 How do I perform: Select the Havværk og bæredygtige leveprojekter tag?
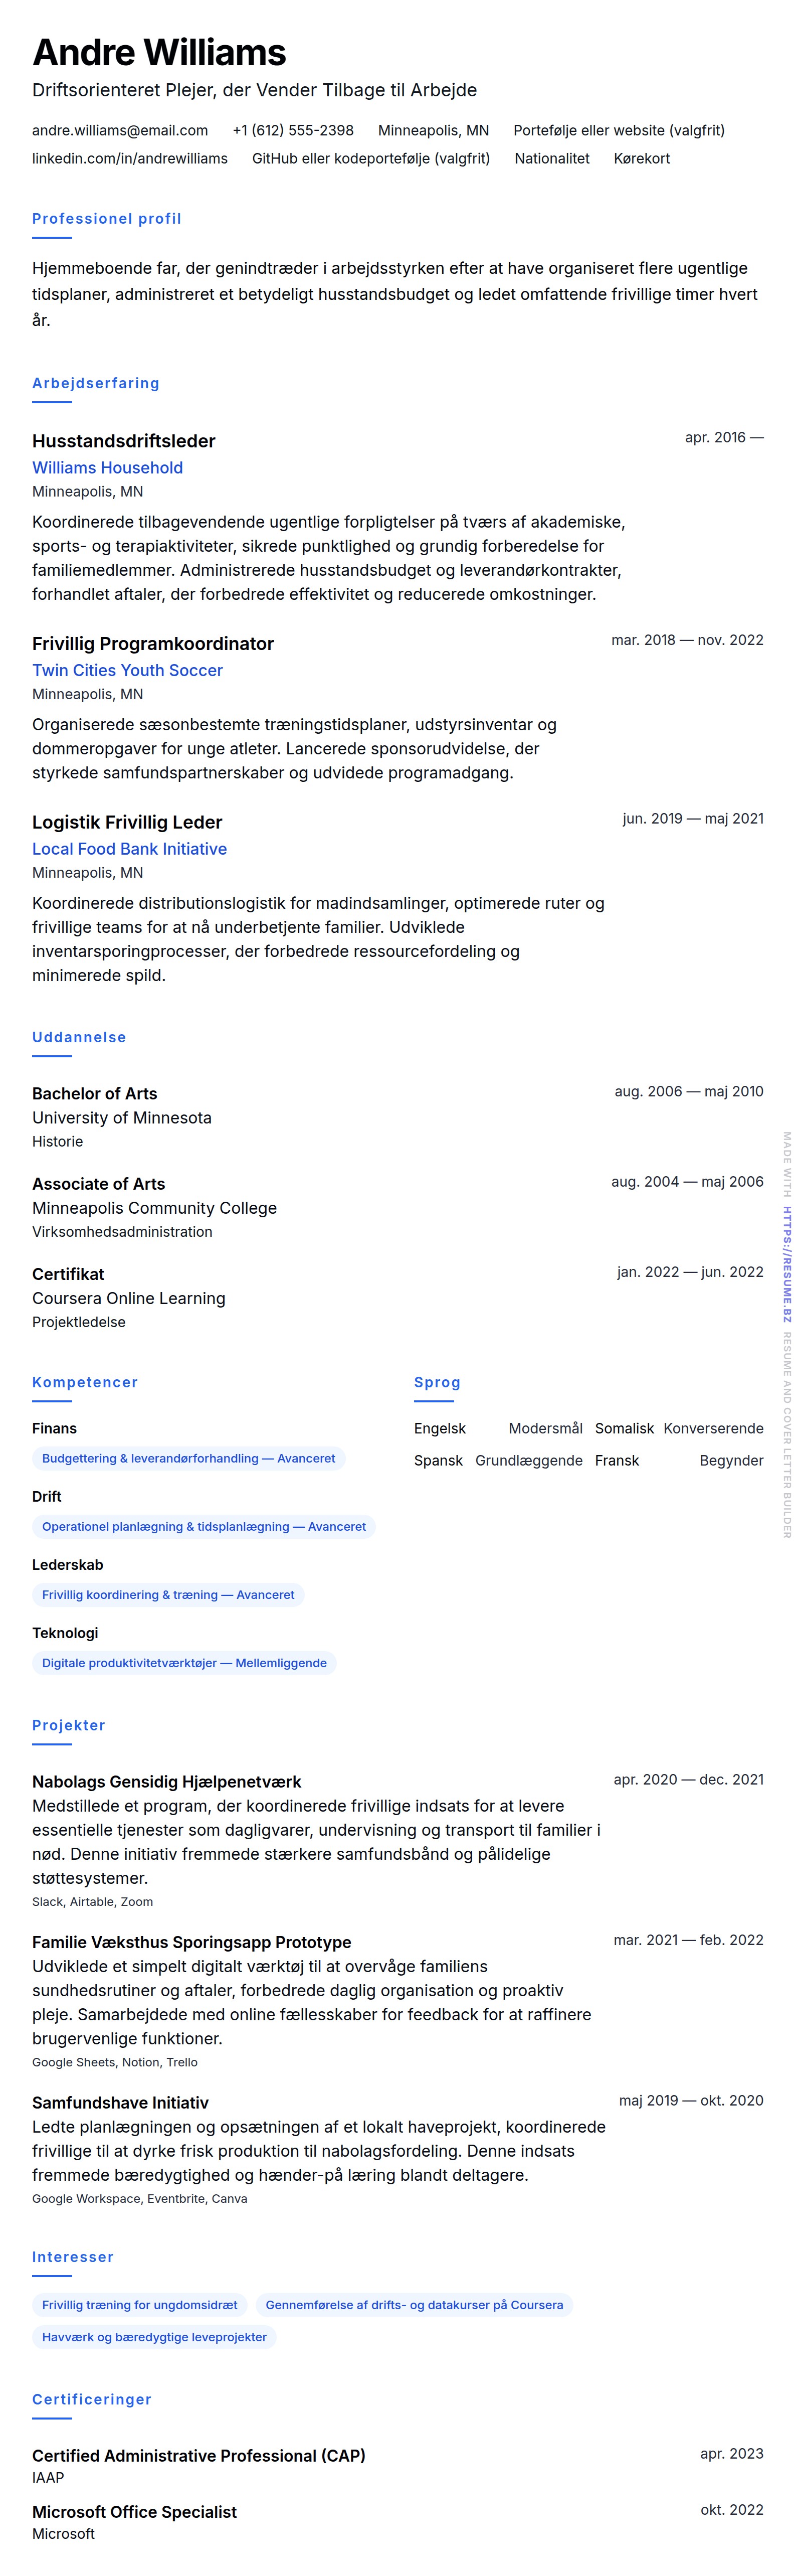point(154,2336)
